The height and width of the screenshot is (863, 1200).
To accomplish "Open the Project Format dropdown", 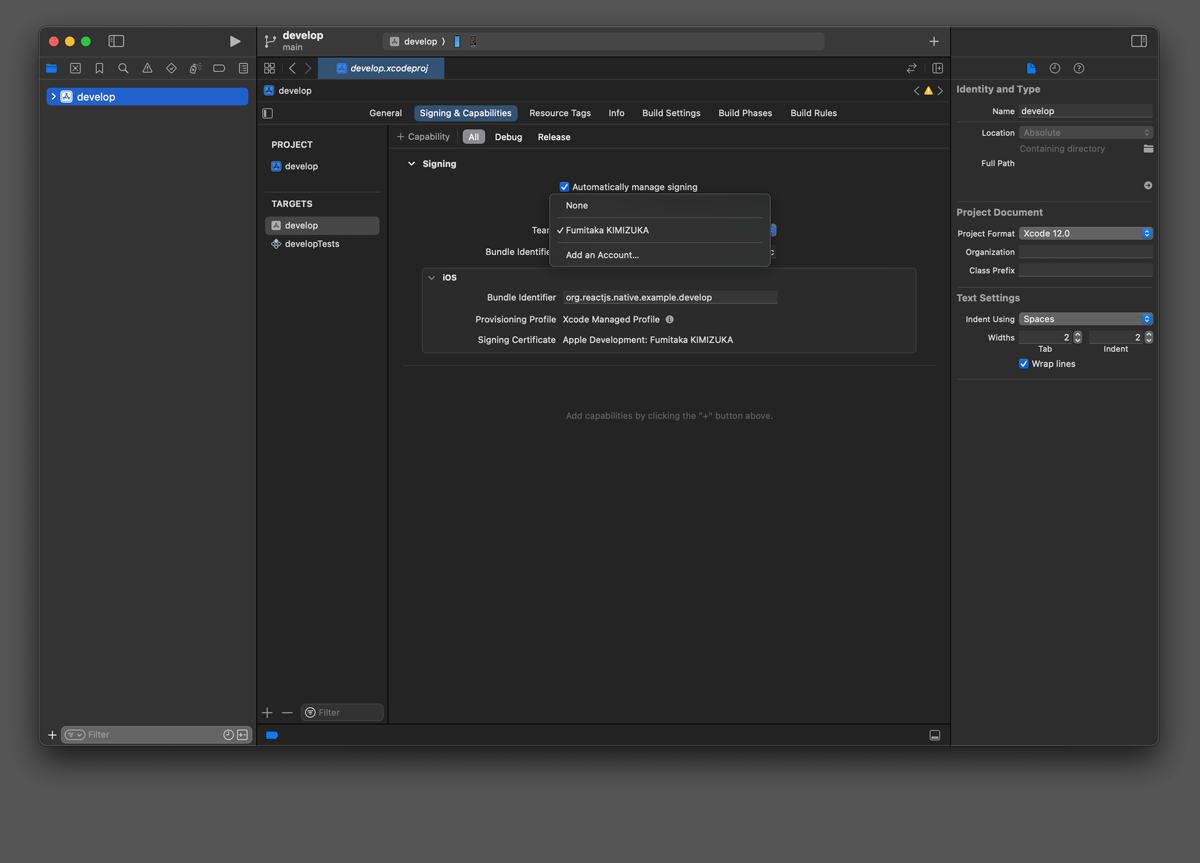I will [x=1086, y=234].
